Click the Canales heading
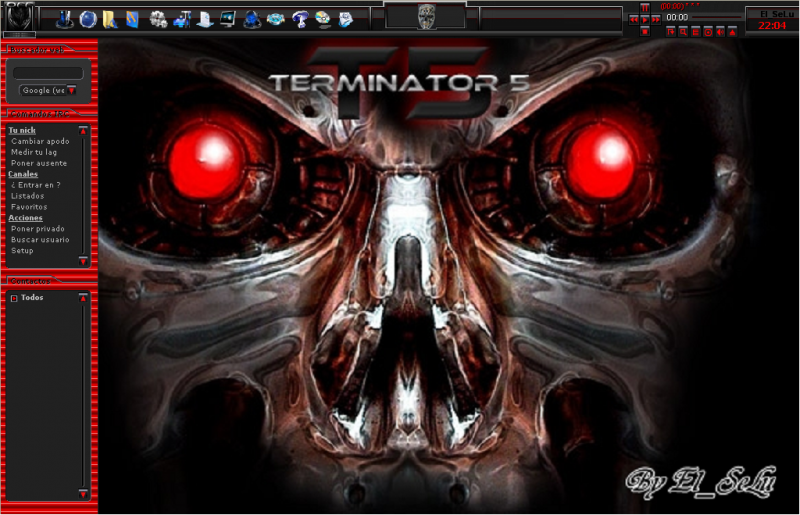The height and width of the screenshot is (515, 800). pos(23,174)
